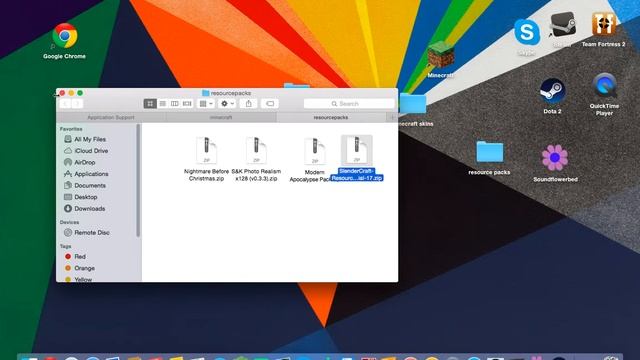Switch Finder to cover flow view
Viewport: 640px width, 360px height.
point(187,104)
